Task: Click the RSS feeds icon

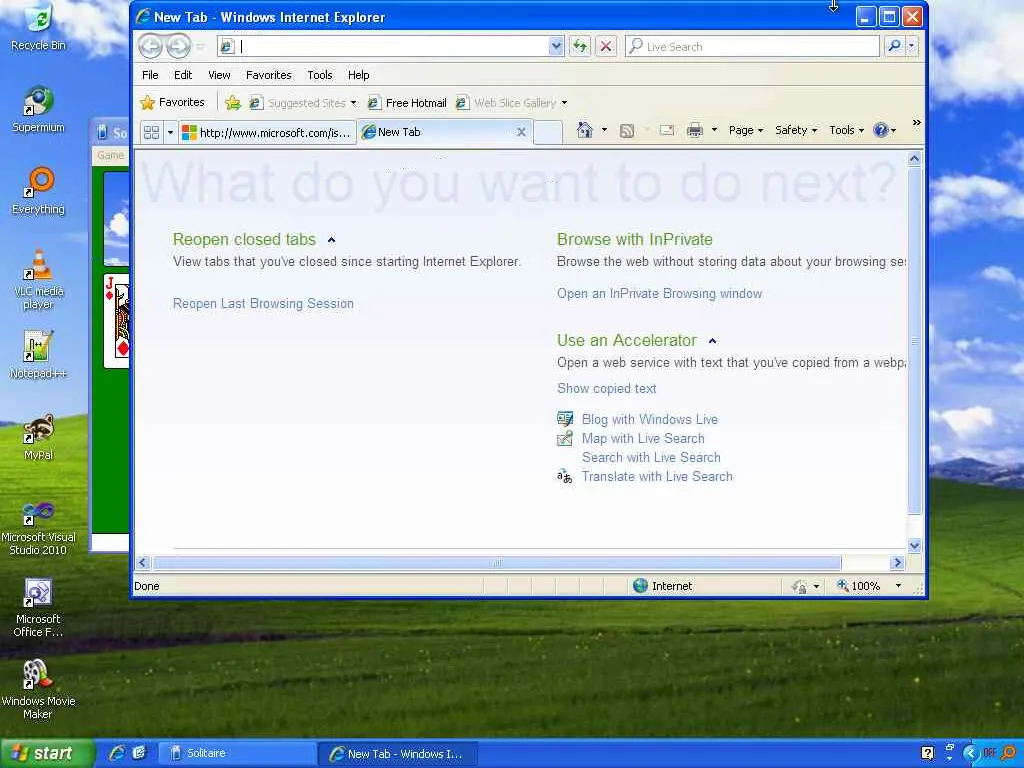Action: click(x=627, y=131)
